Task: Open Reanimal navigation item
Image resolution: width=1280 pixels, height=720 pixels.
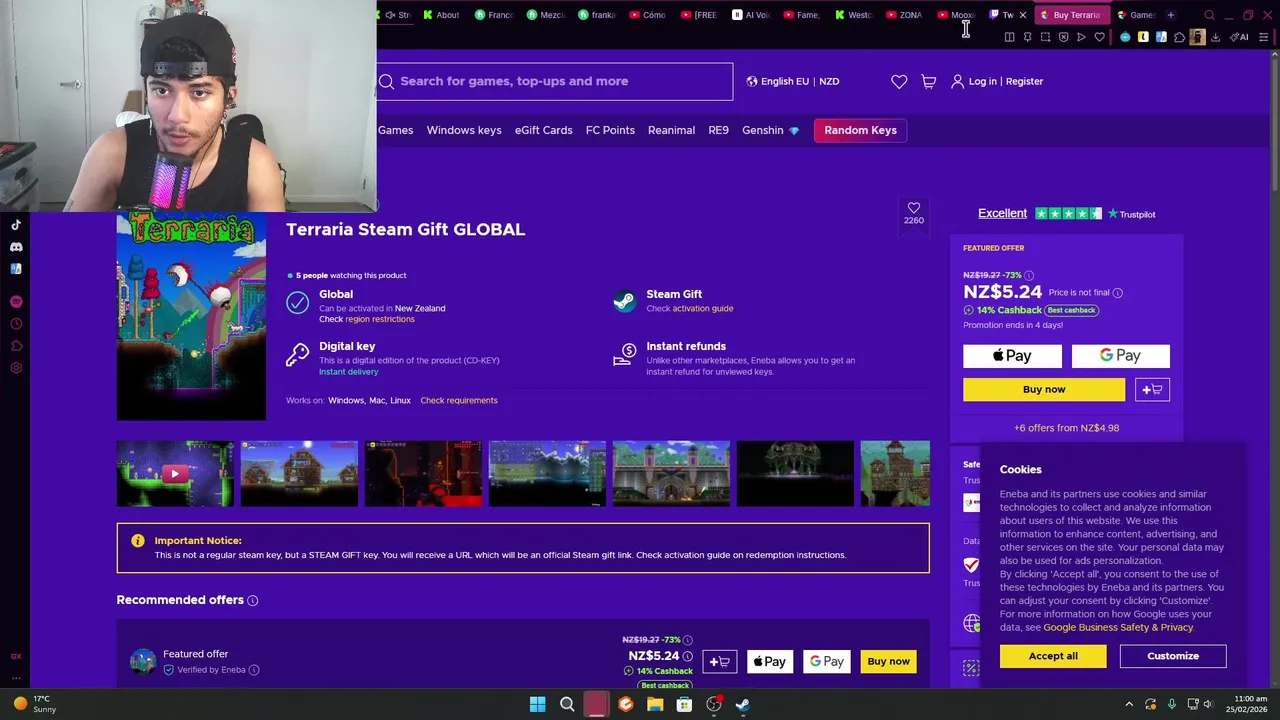Action: (x=671, y=130)
